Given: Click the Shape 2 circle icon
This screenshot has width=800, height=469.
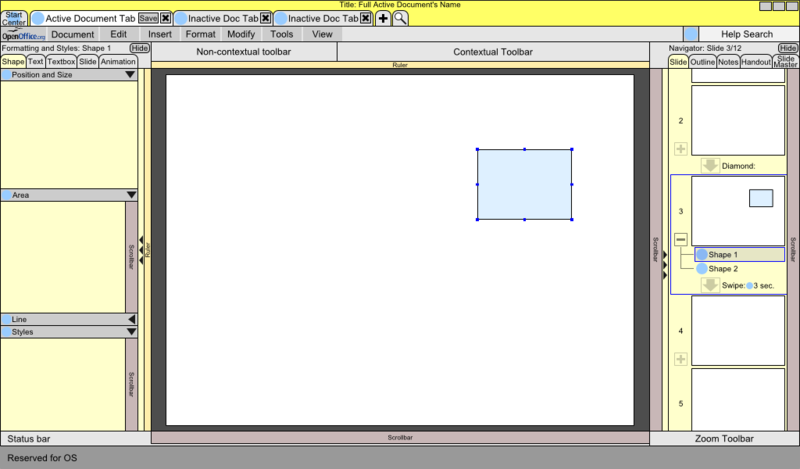Looking at the screenshot, I should [701, 269].
